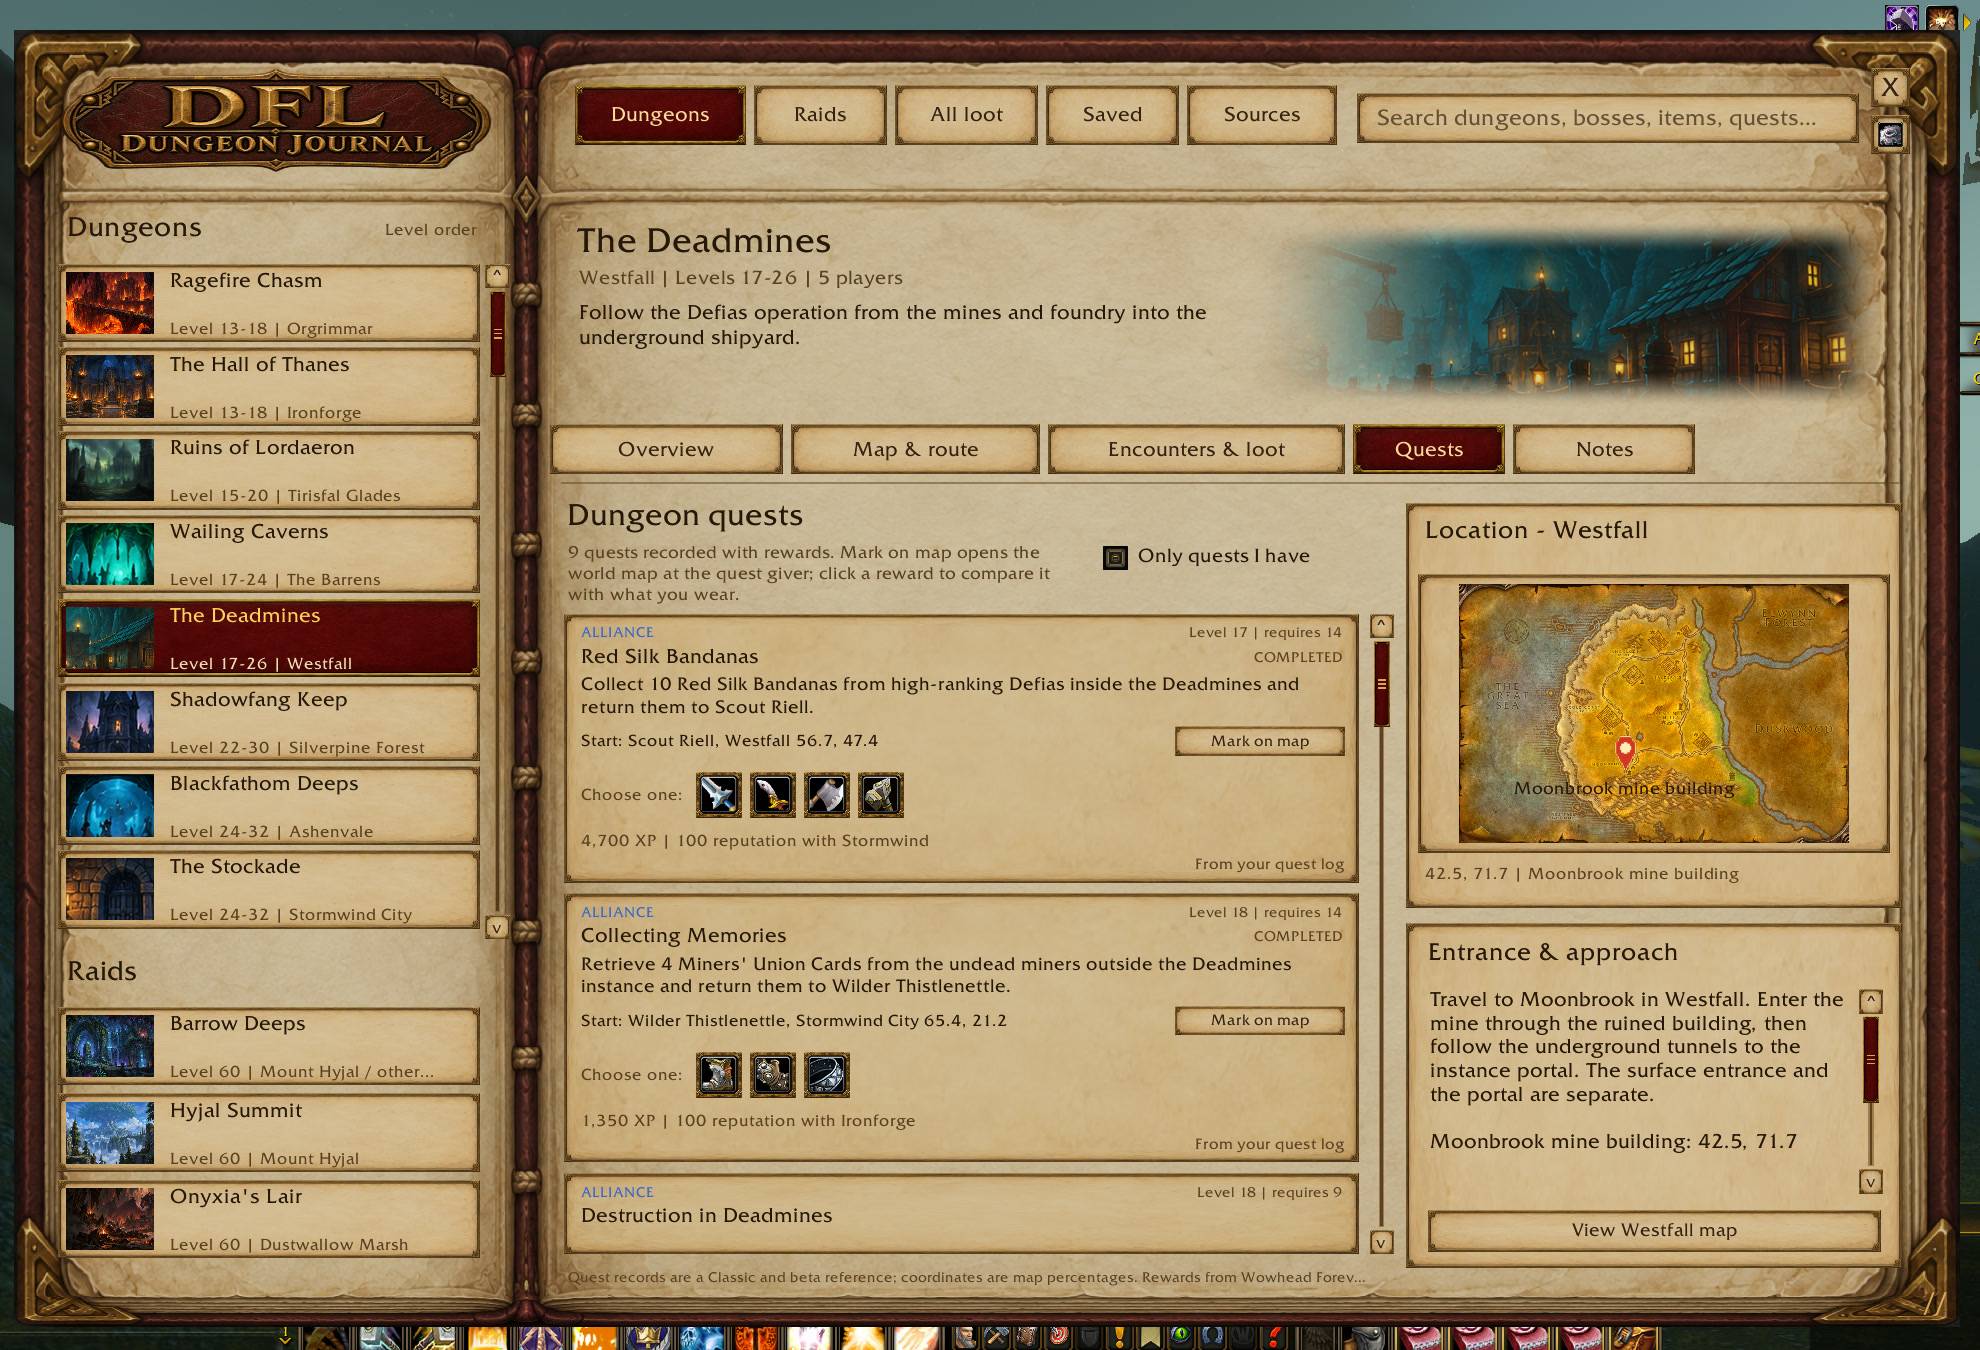Screen dimensions: 1980x1350
Task: Click the orange burst buff icon
Action: tap(1941, 17)
